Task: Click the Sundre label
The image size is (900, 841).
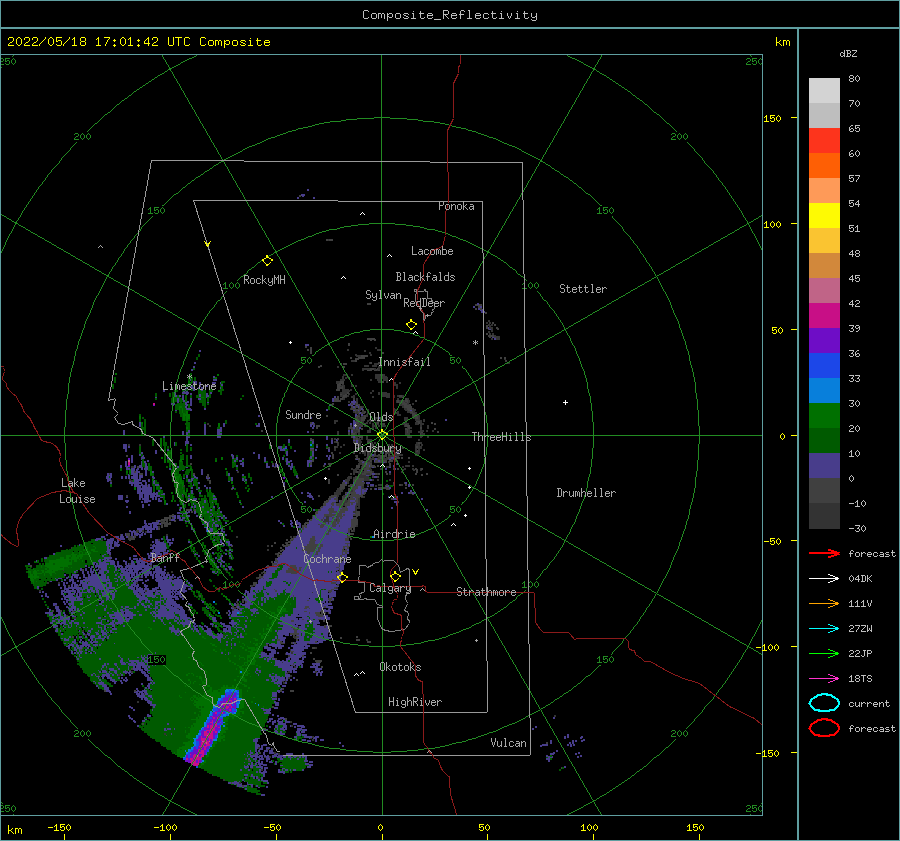Action: tap(303, 414)
